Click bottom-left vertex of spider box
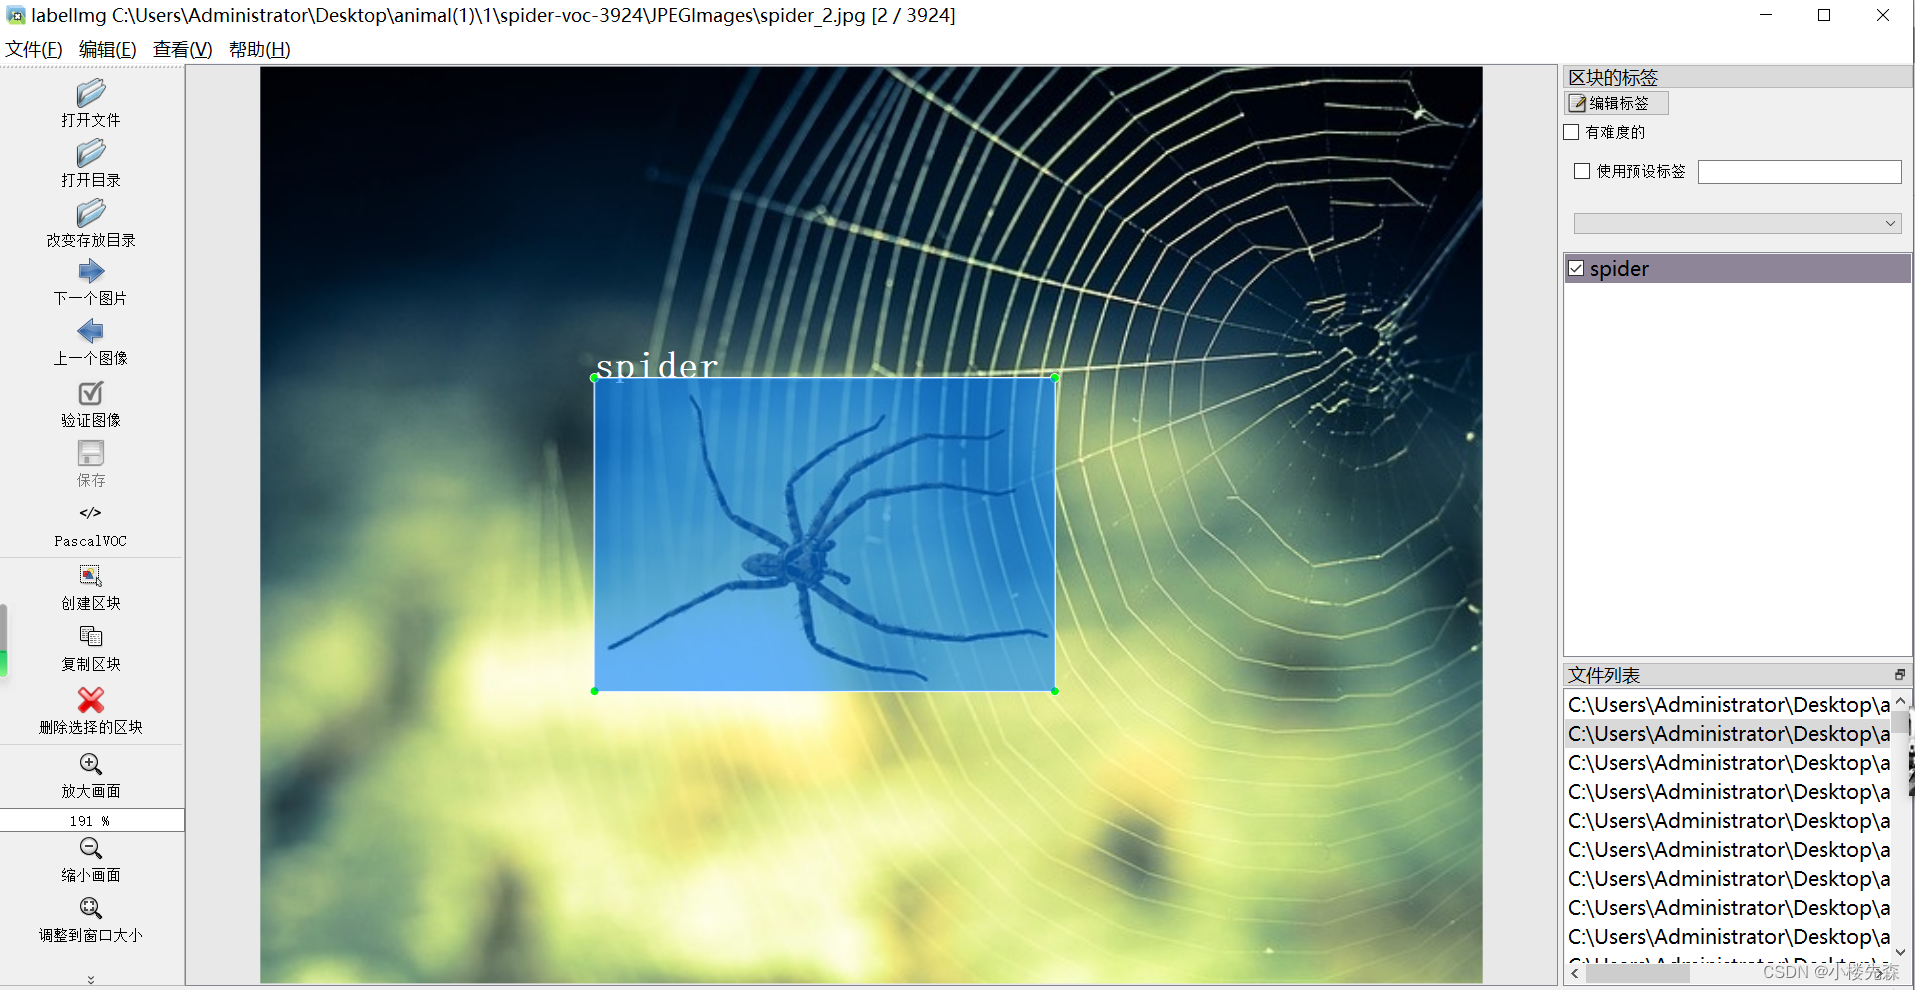This screenshot has width=1915, height=990. point(595,691)
